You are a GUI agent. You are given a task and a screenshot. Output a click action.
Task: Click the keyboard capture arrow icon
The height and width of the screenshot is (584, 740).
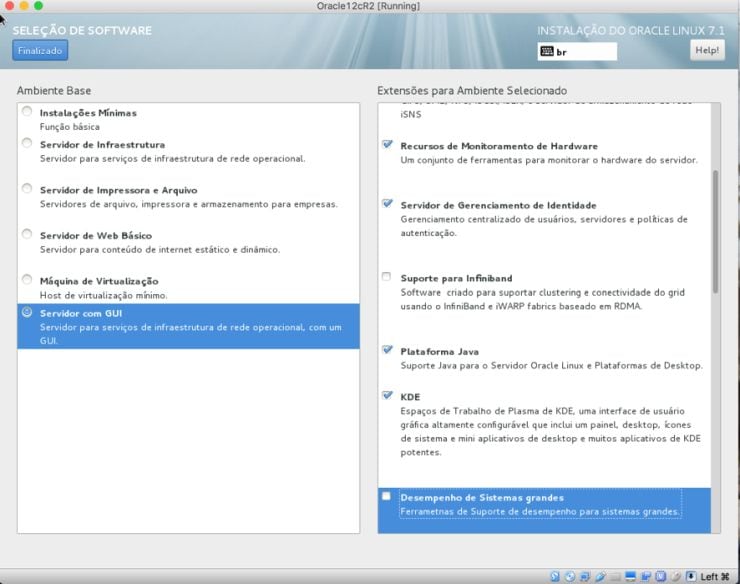691,576
